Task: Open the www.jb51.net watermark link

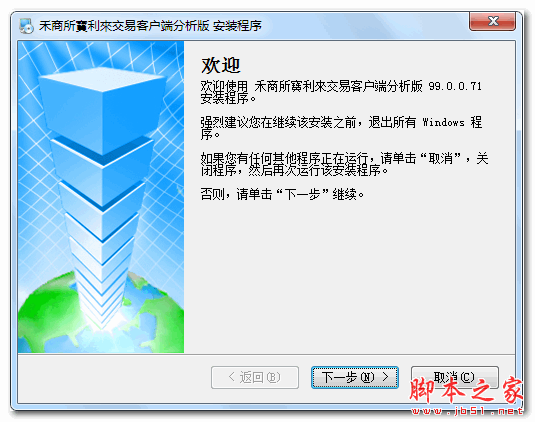Action: point(467,411)
